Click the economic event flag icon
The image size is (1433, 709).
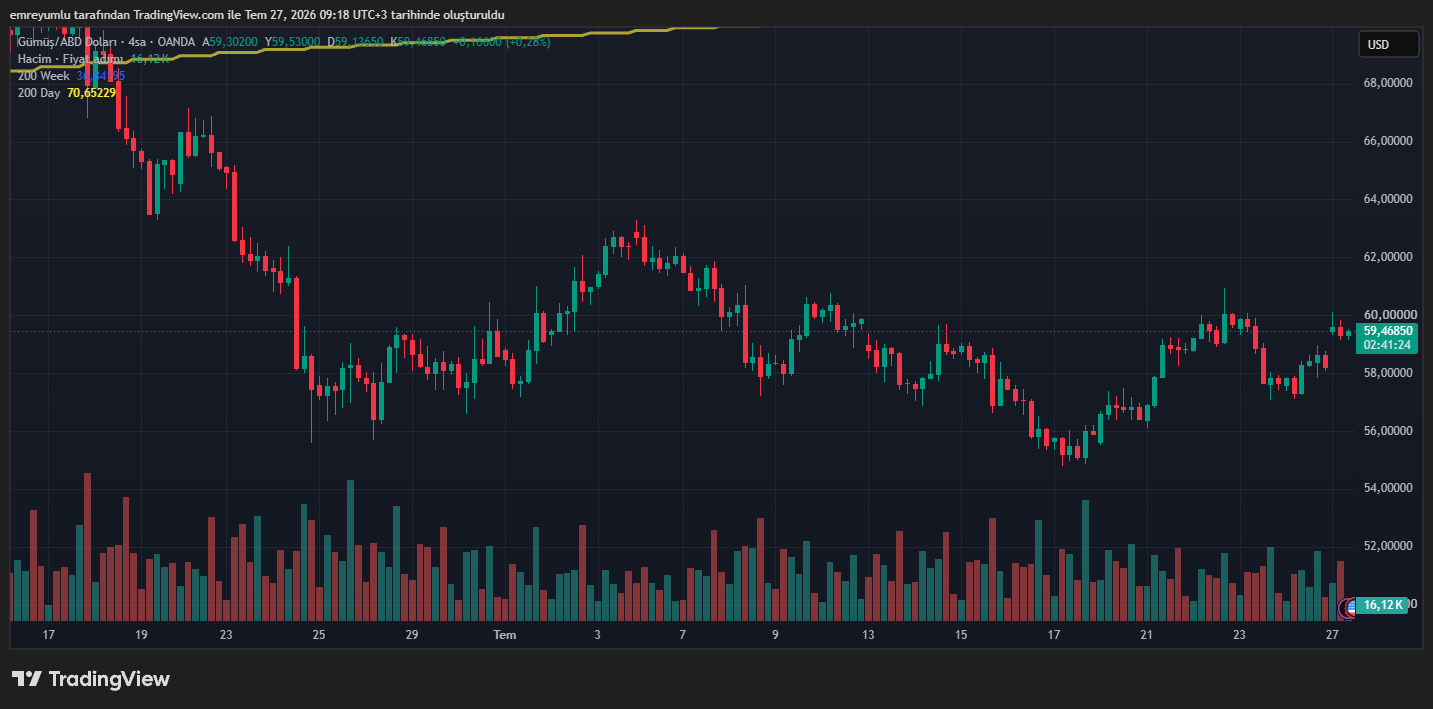1350,606
